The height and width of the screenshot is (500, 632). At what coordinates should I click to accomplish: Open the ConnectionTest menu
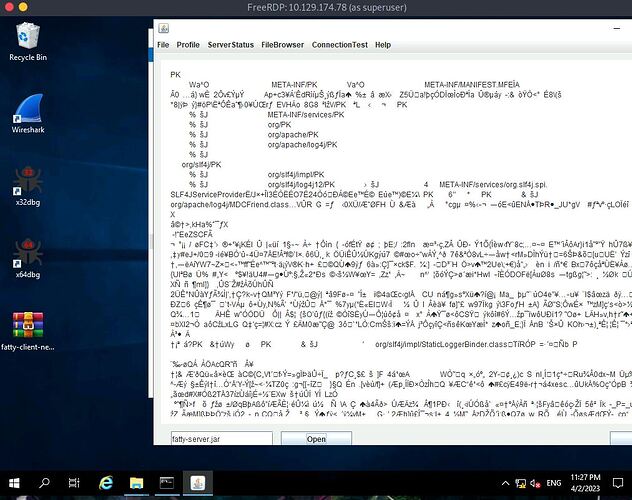point(338,45)
